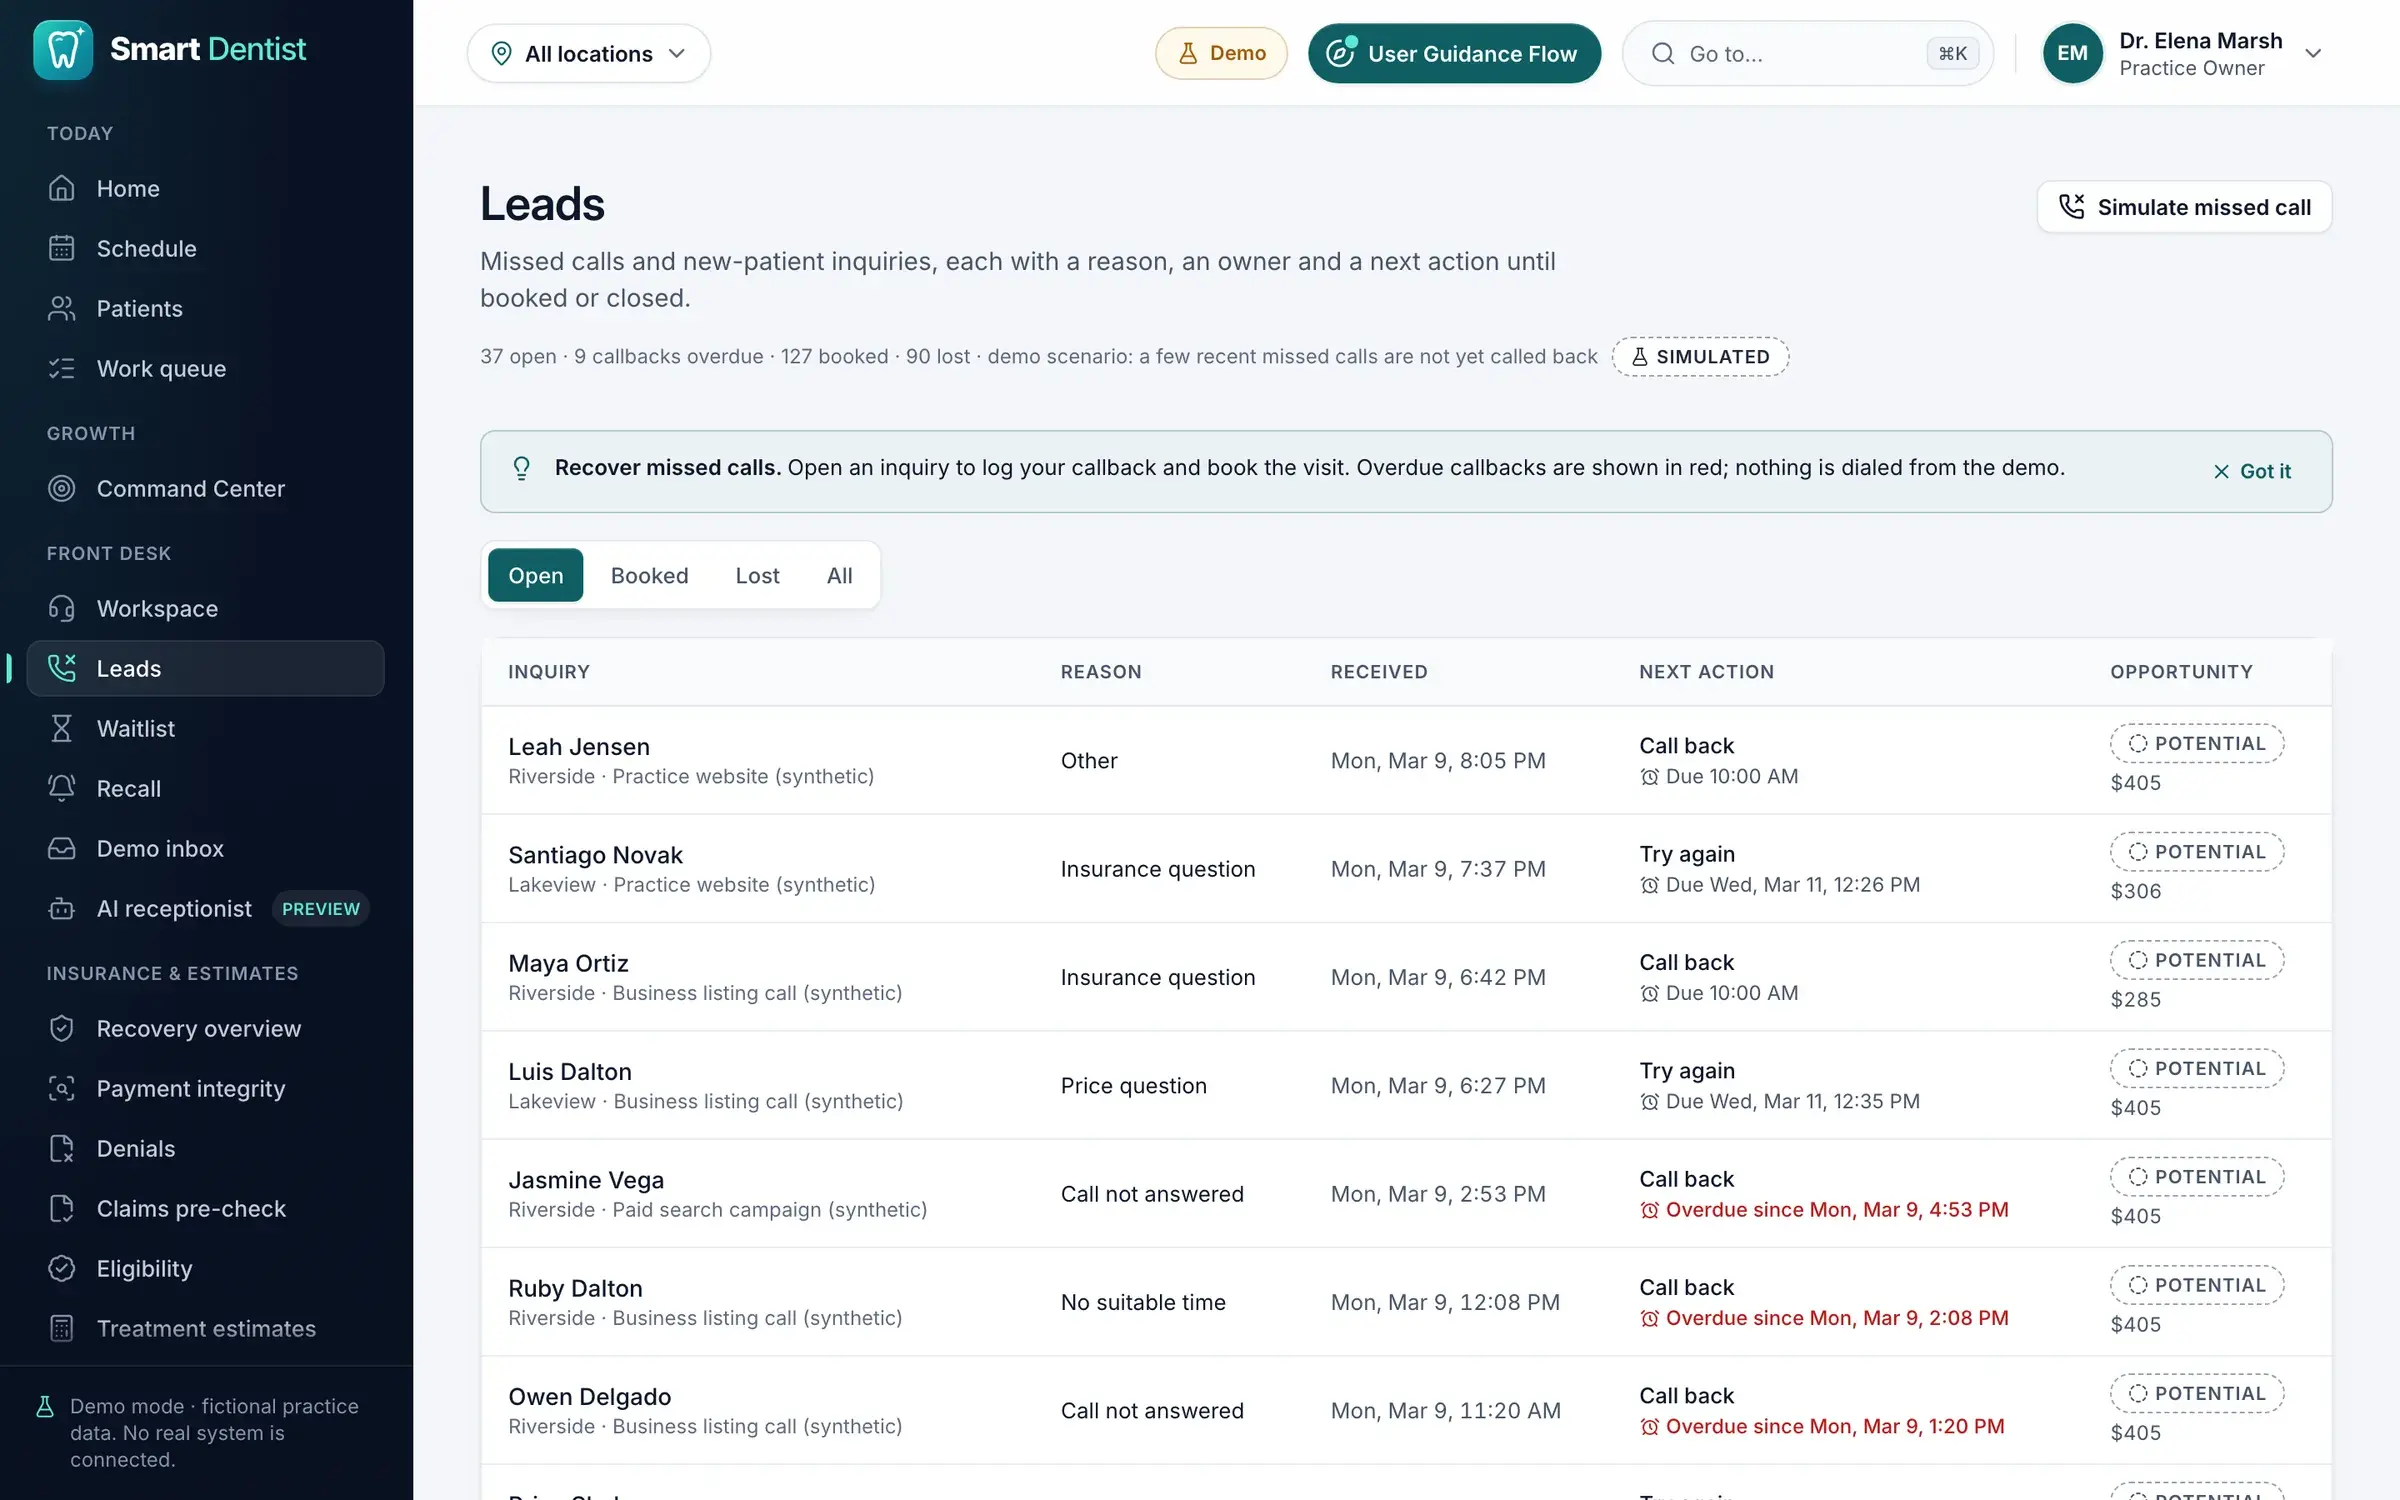Focus the Go to... search field
2400x1500 pixels.
(1807, 53)
